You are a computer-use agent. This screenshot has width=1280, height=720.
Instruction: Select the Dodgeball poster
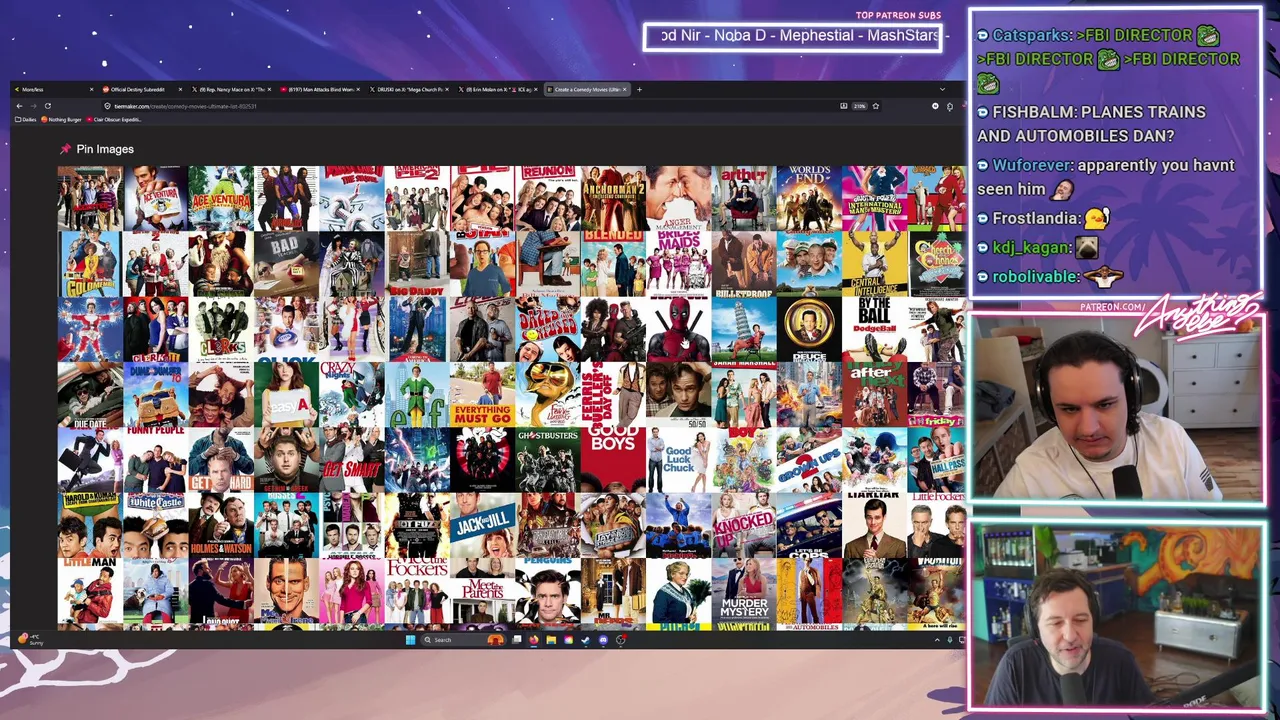point(874,330)
